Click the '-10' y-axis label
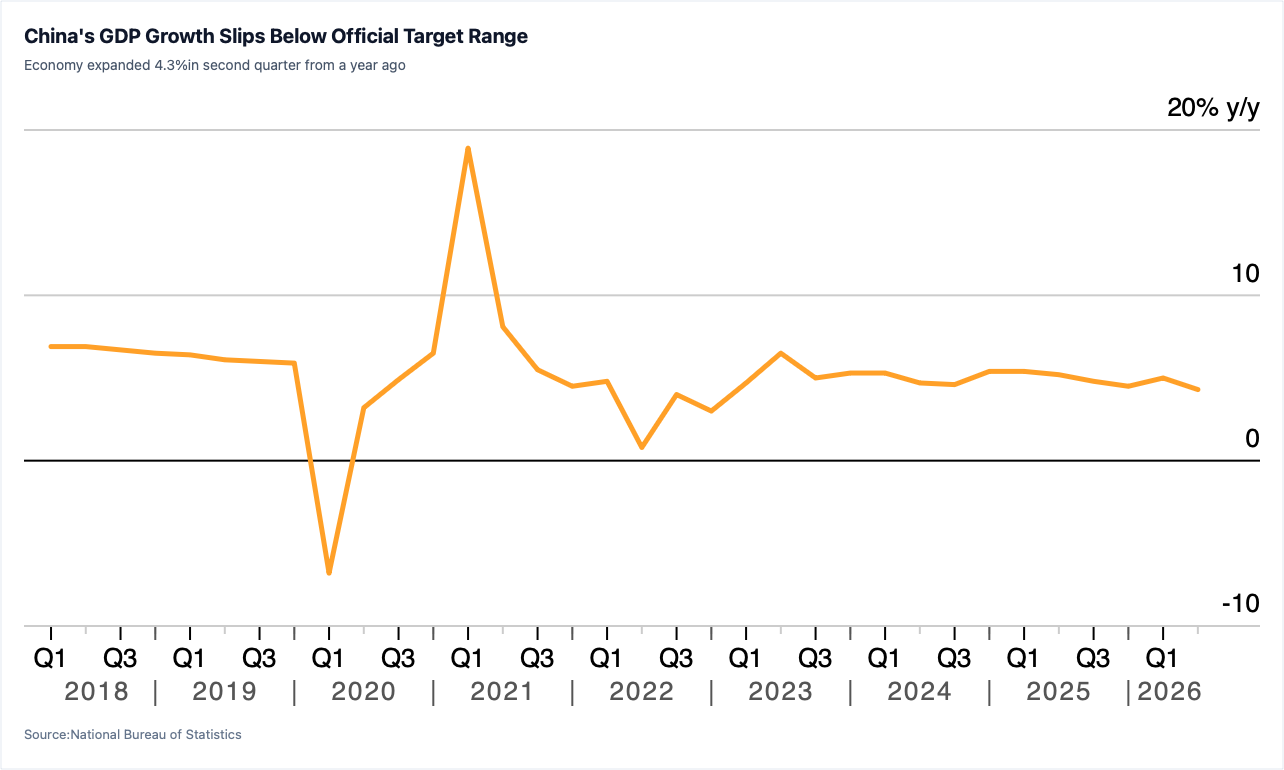This screenshot has height=770, width=1284. point(1240,604)
